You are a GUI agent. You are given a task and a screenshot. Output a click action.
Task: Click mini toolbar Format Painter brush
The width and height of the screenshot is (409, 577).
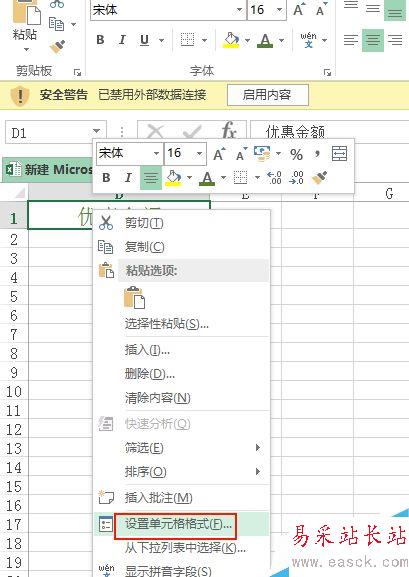pos(320,178)
